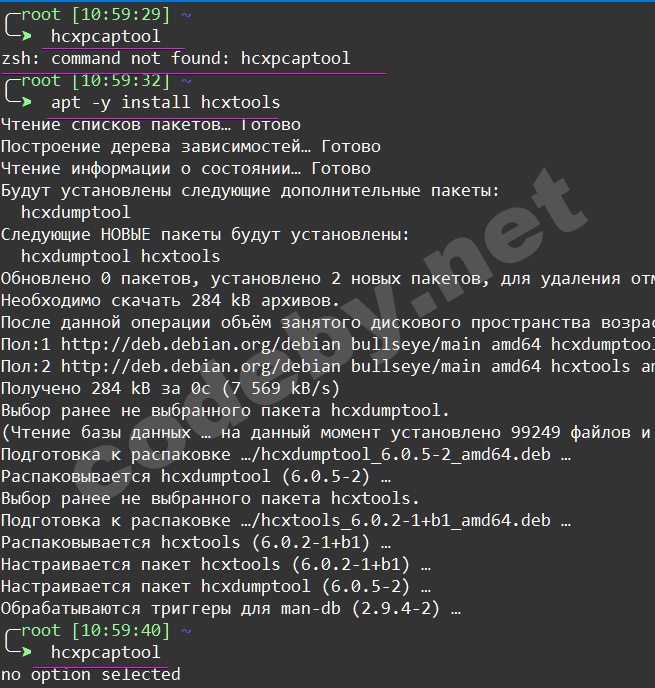Click the "Получено 284 kB" download summary line
655x688 pixels.
(x=170, y=388)
